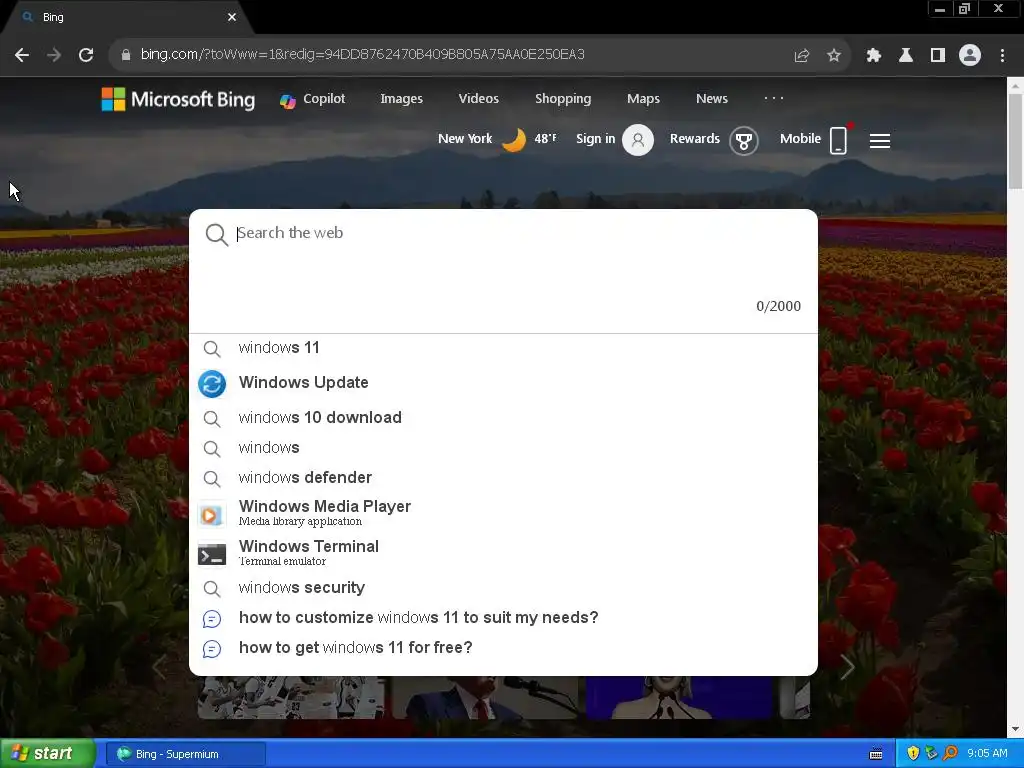Viewport: 1024px width, 768px height.
Task: Open the Mobile link
Action: 800,138
